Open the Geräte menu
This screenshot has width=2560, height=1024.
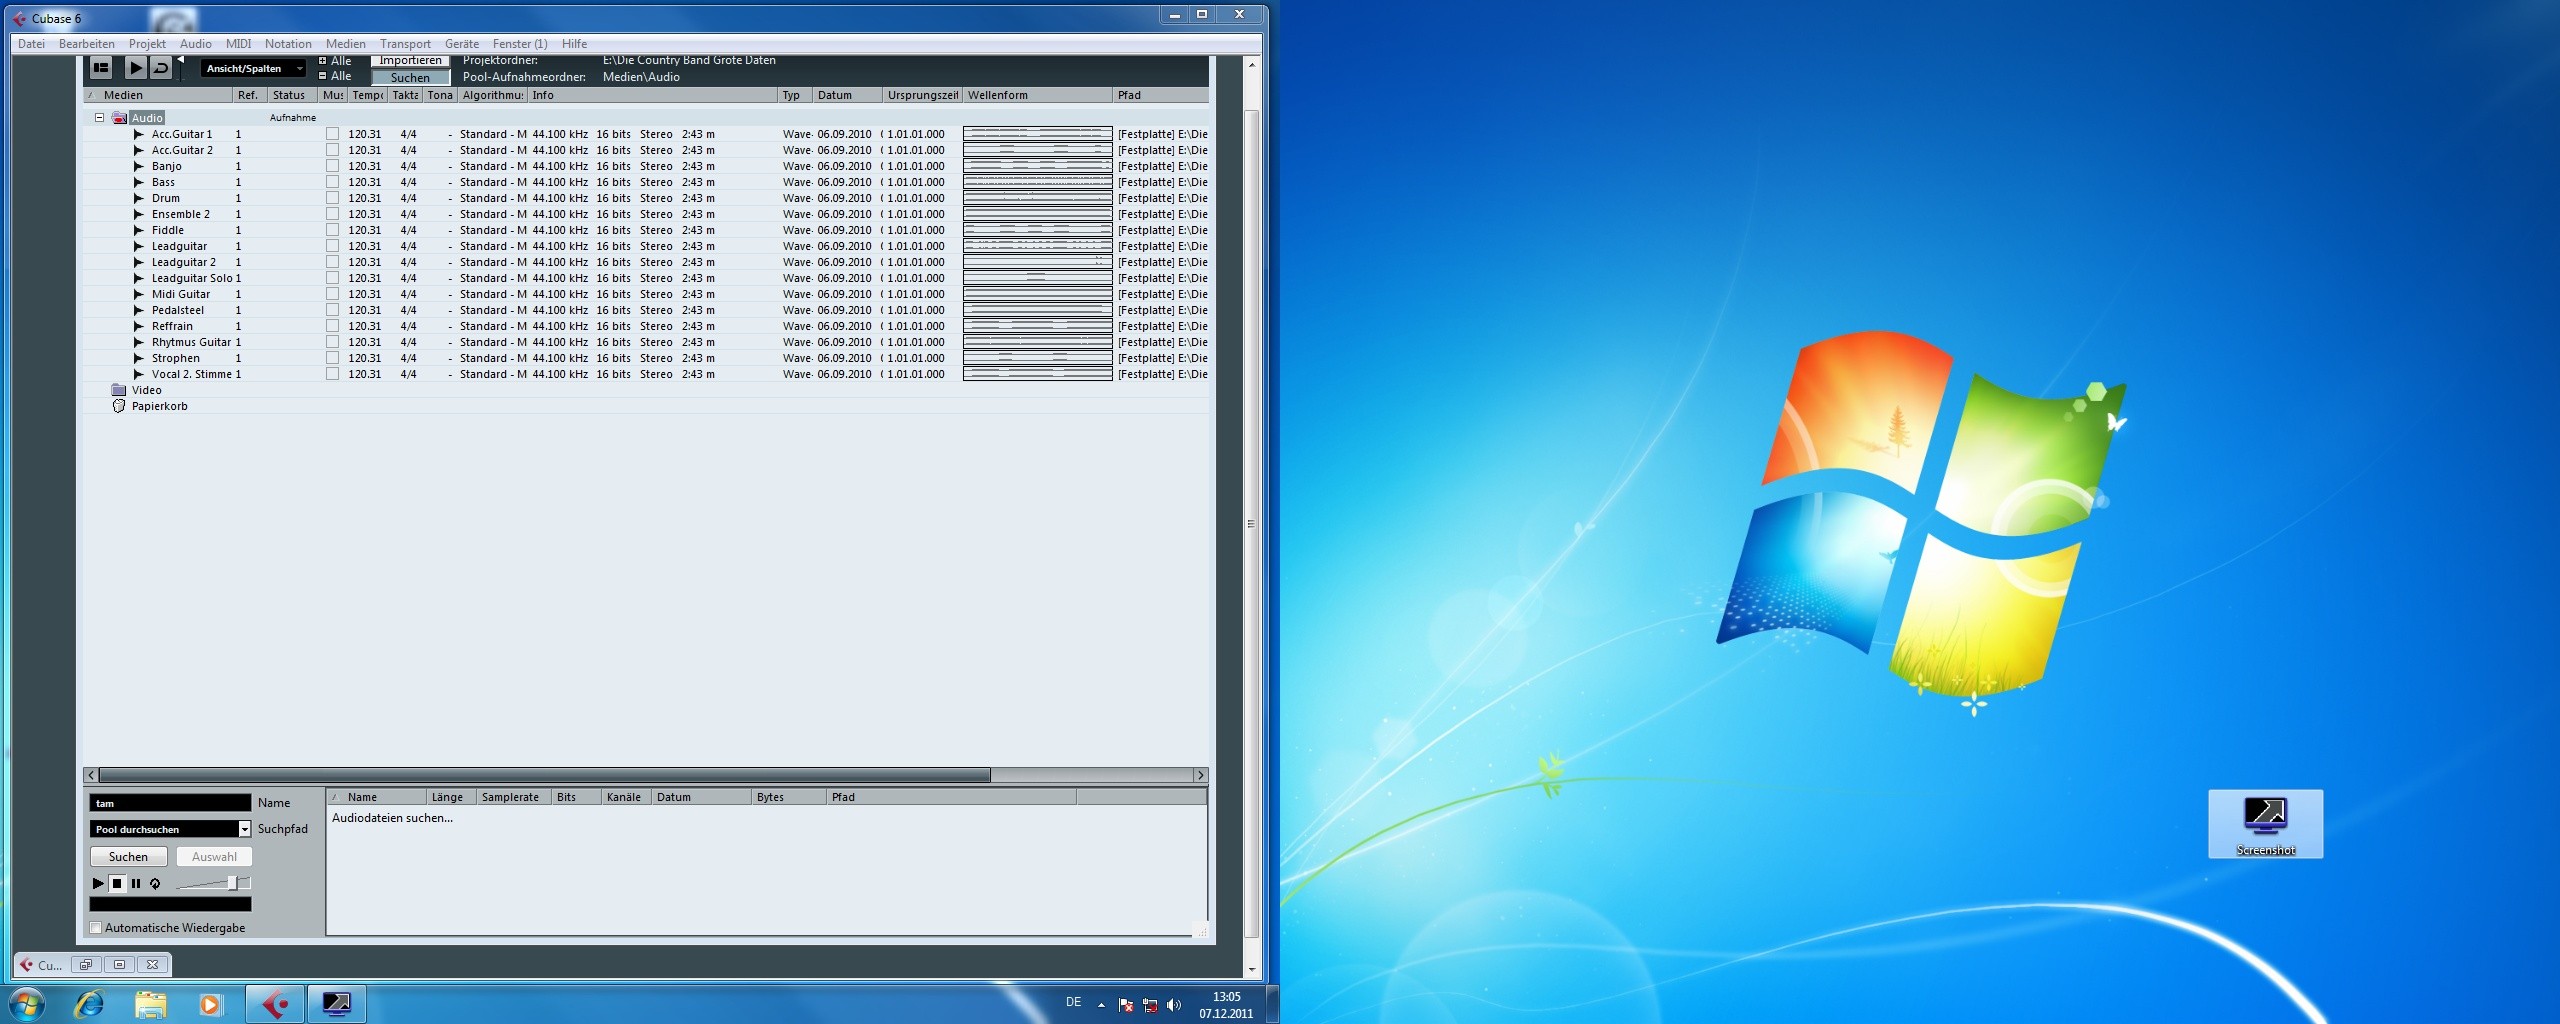tap(461, 44)
